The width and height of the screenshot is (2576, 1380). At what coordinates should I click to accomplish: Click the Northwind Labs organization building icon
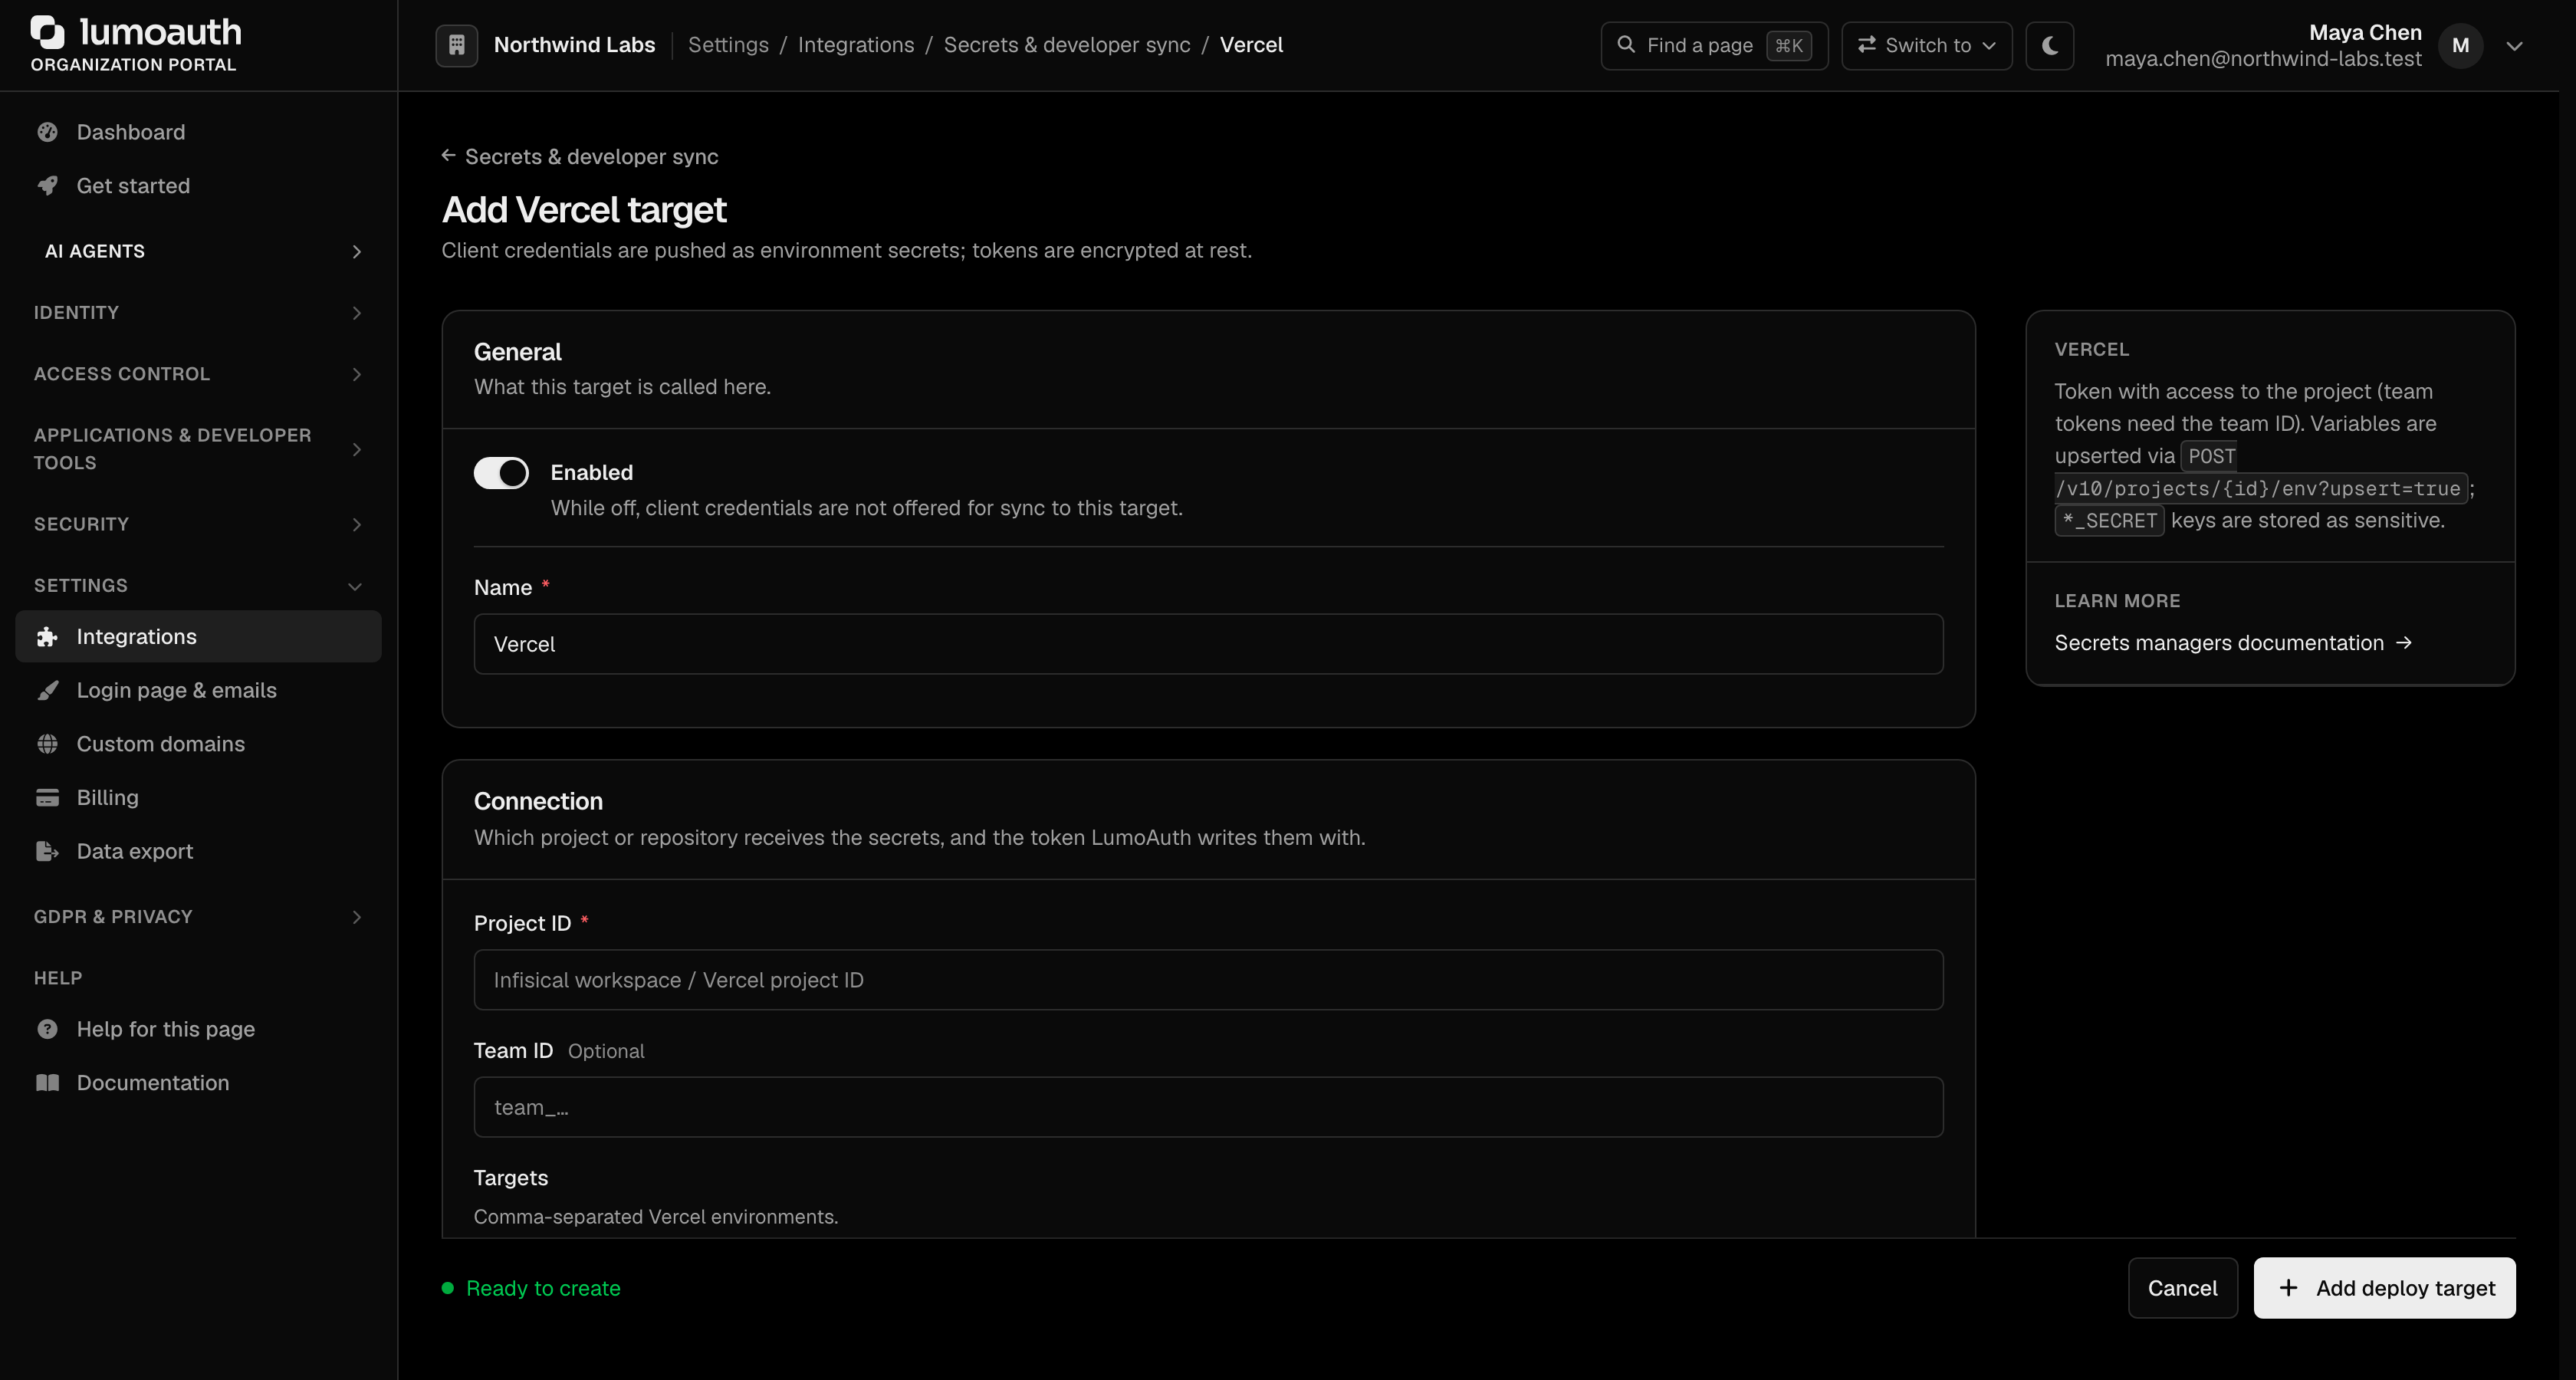coord(456,45)
